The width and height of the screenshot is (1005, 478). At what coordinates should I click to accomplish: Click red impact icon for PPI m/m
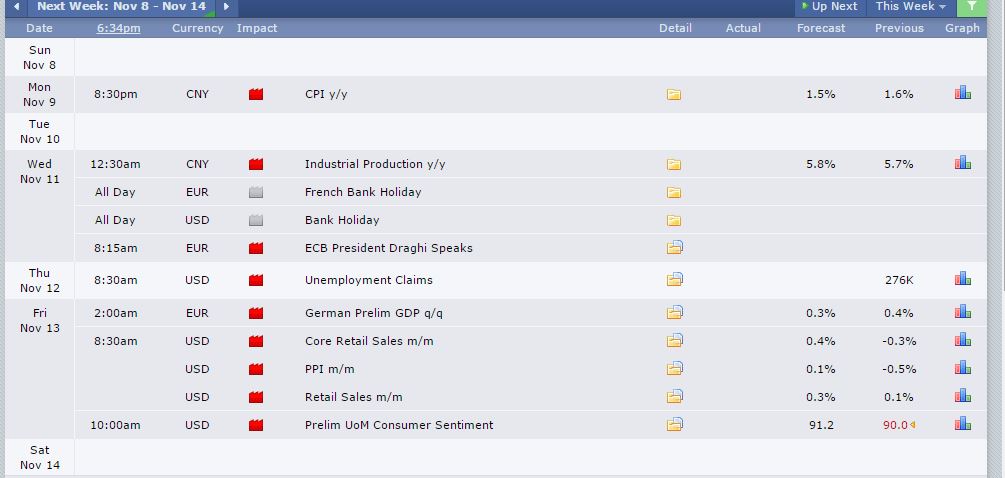pyautogui.click(x=256, y=369)
